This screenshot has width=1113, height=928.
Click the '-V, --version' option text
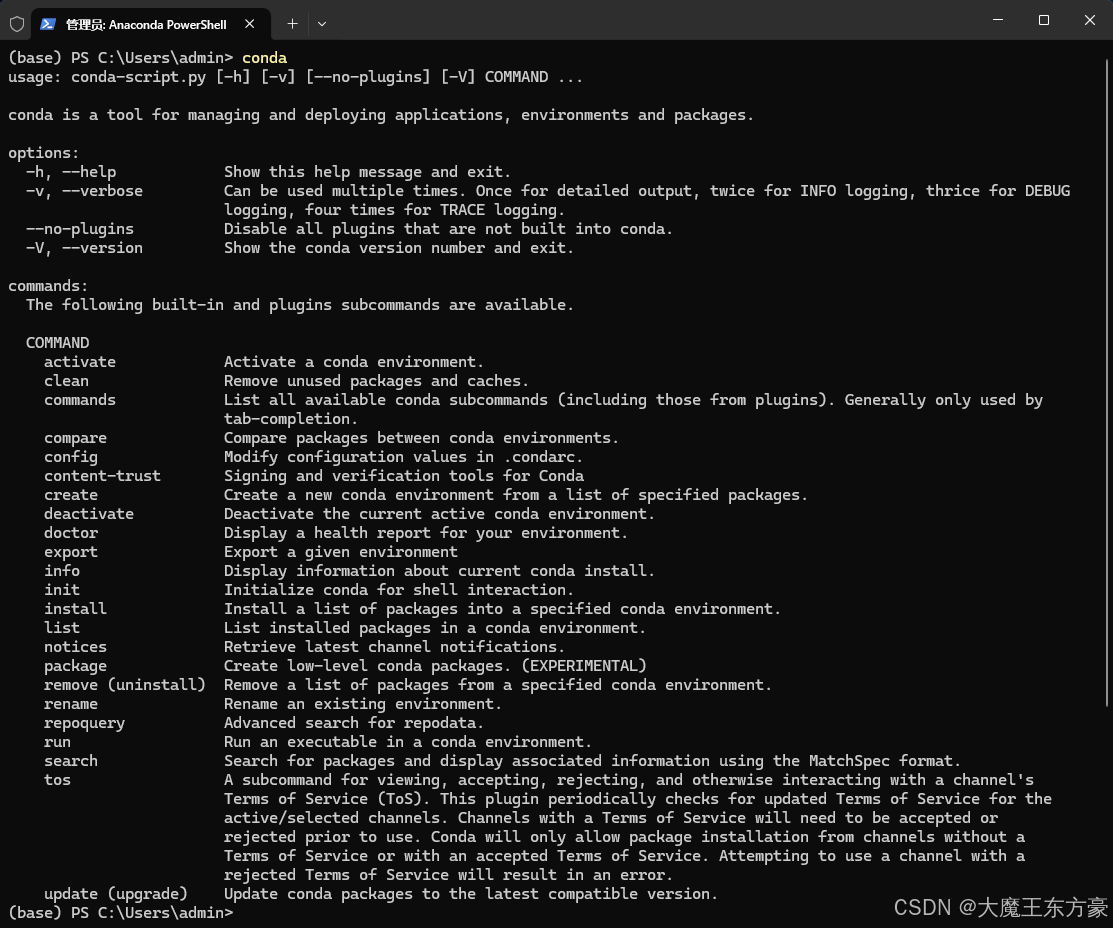point(84,248)
